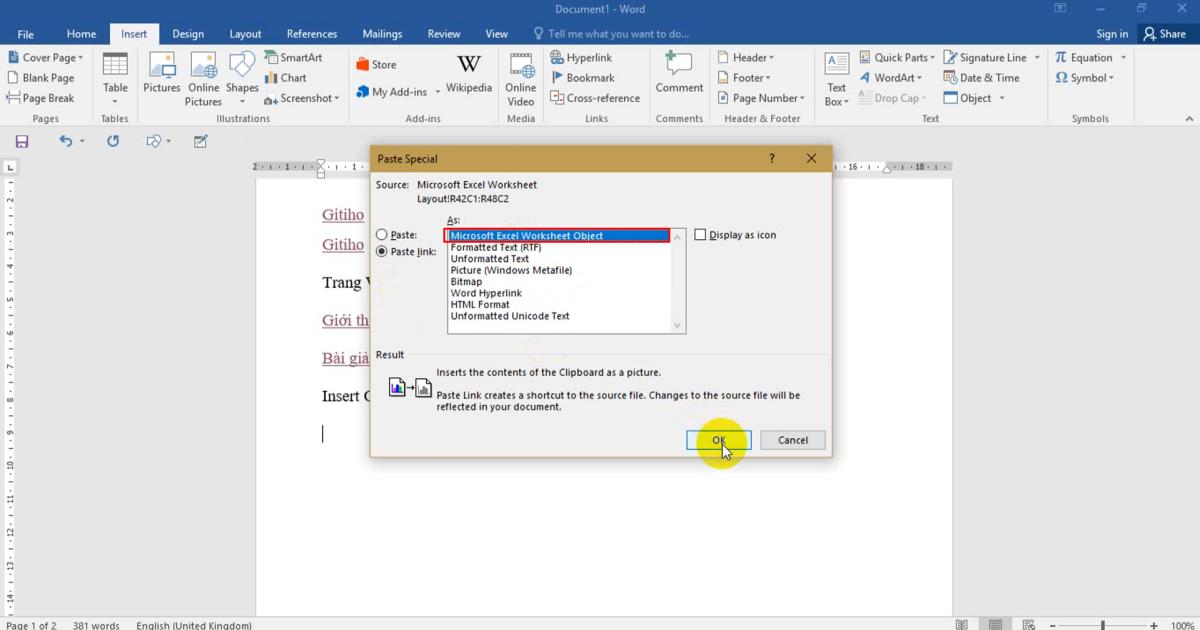
Task: Insert a SmartArt graphic
Action: coord(295,57)
